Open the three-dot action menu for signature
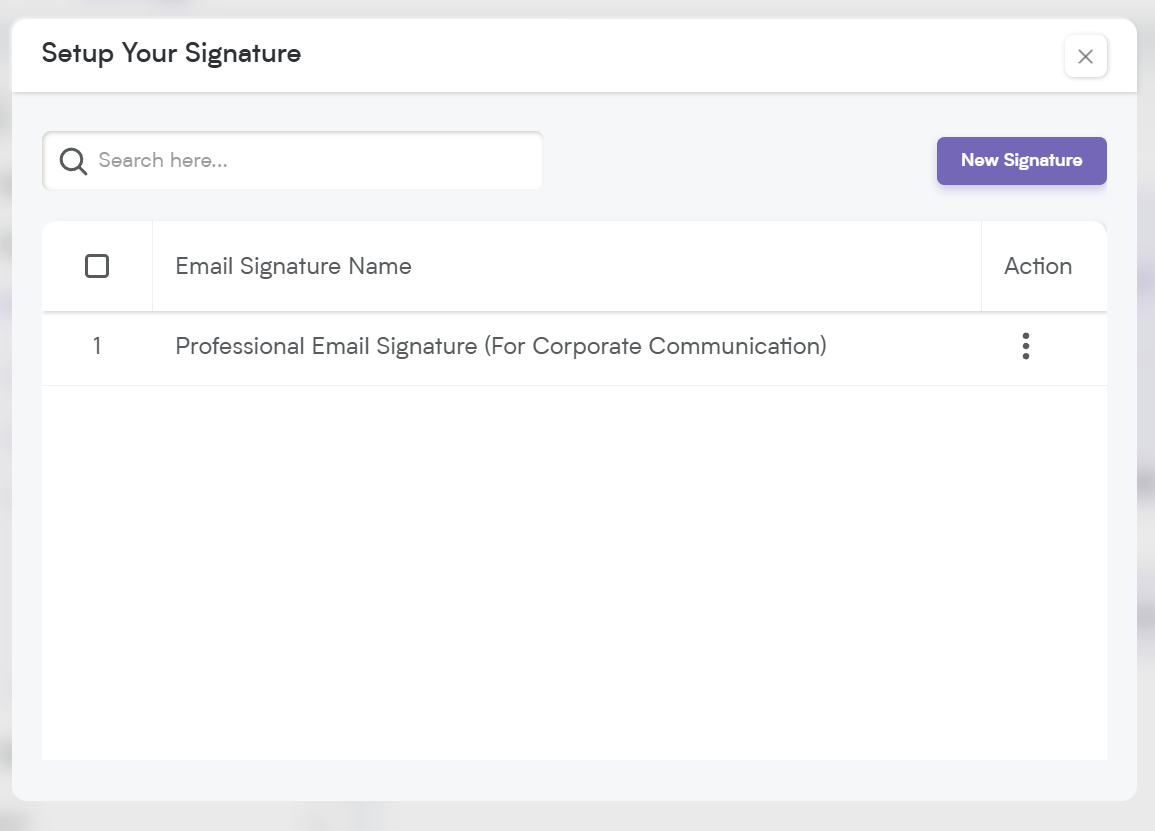Screen dimensions: 1155x831 click(x=1025, y=346)
